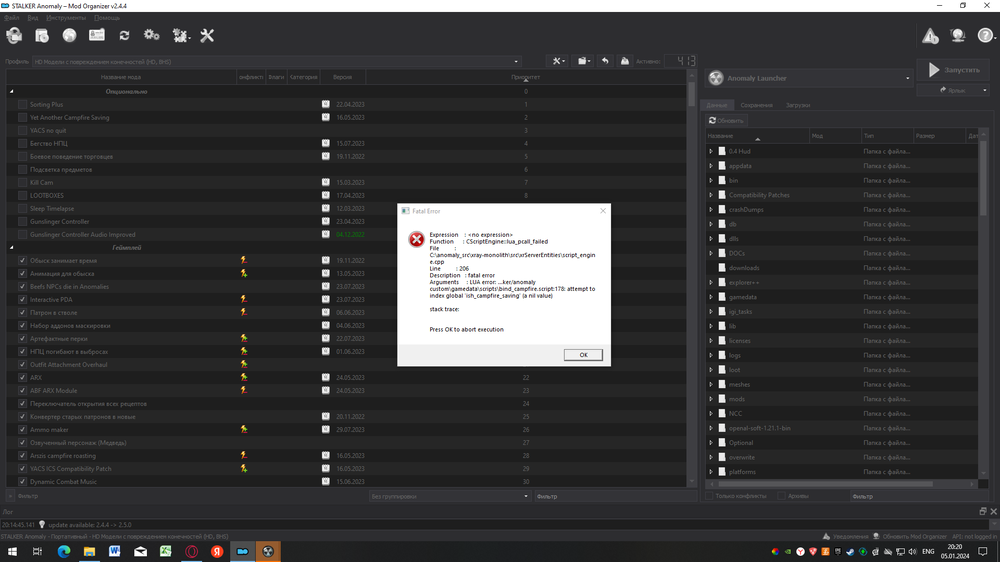Sort by Название мода column header
The image size is (1000, 562).
121,77
